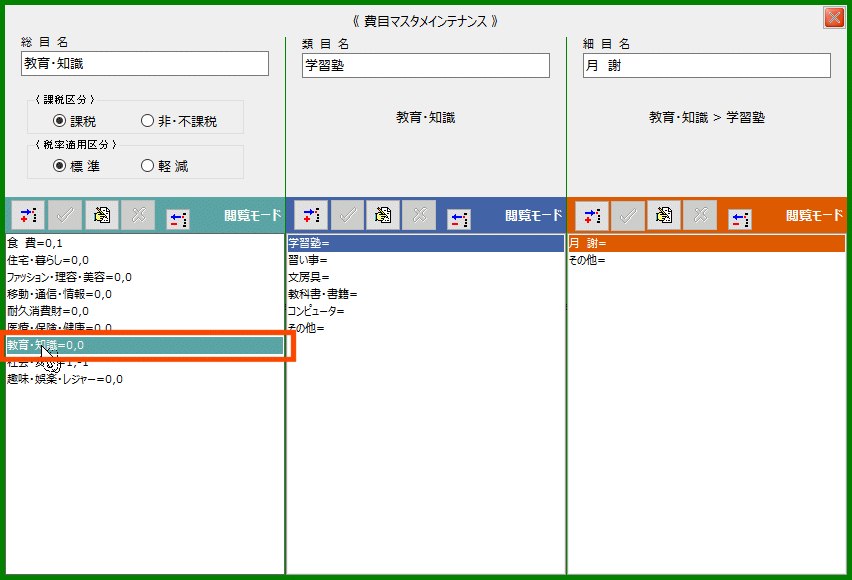This screenshot has width=852, height=580.
Task: Click the greyed X cancel icon in the blue toolbar
Action: click(419, 215)
